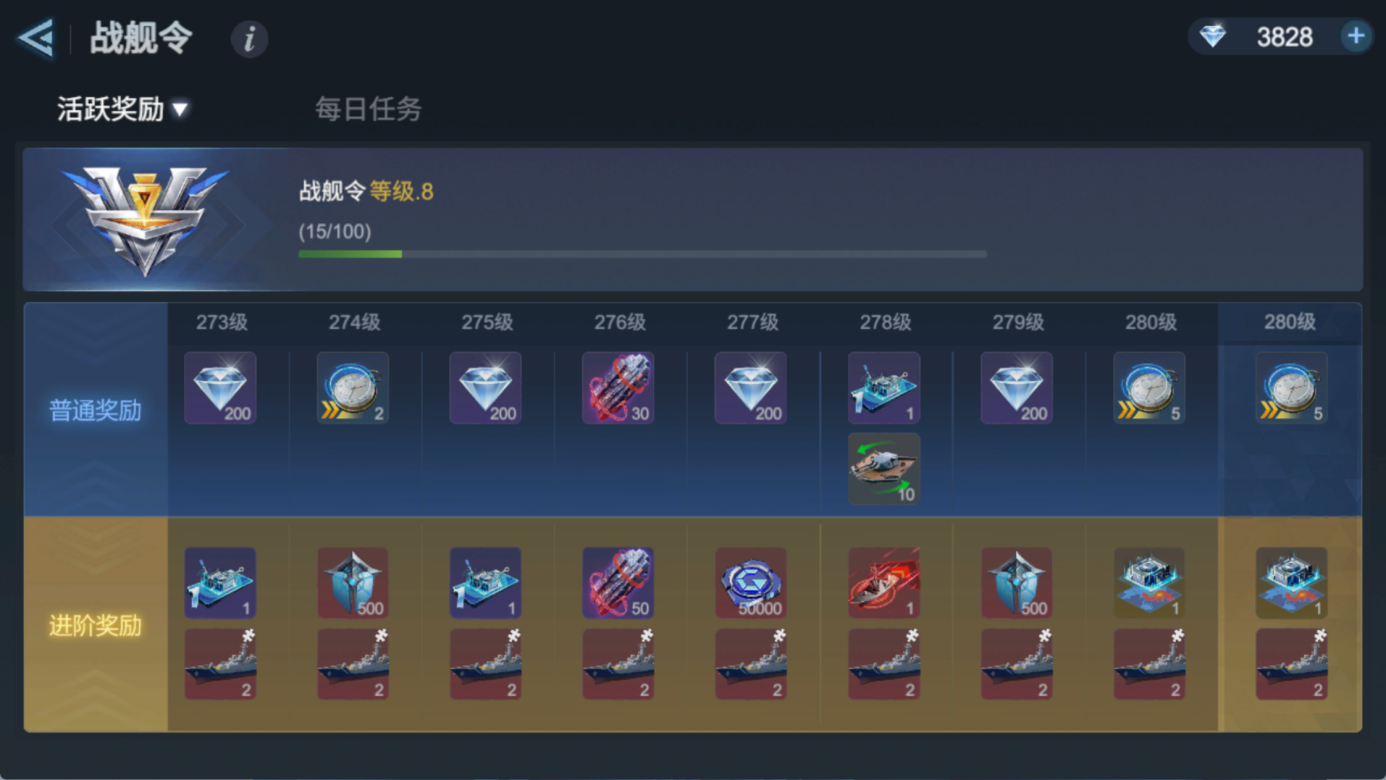Open the info icon beside 战舰令
Screen dimensions: 1386x780
pos(249,39)
